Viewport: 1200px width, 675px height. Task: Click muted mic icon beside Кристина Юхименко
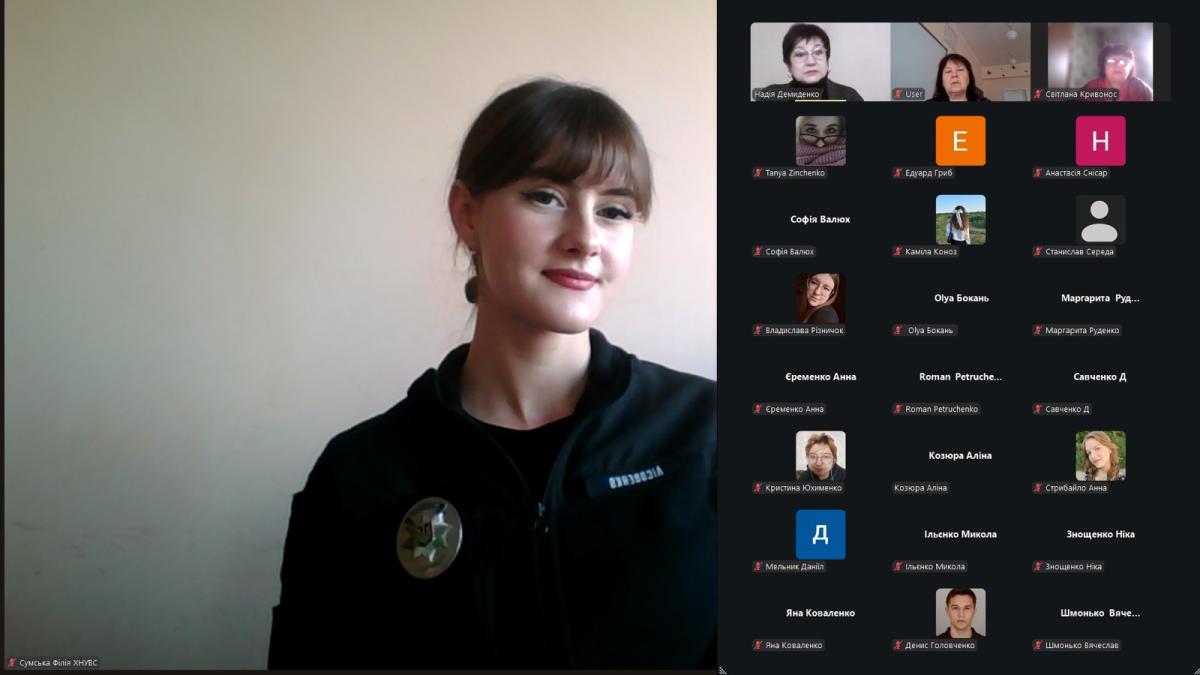[x=758, y=488]
